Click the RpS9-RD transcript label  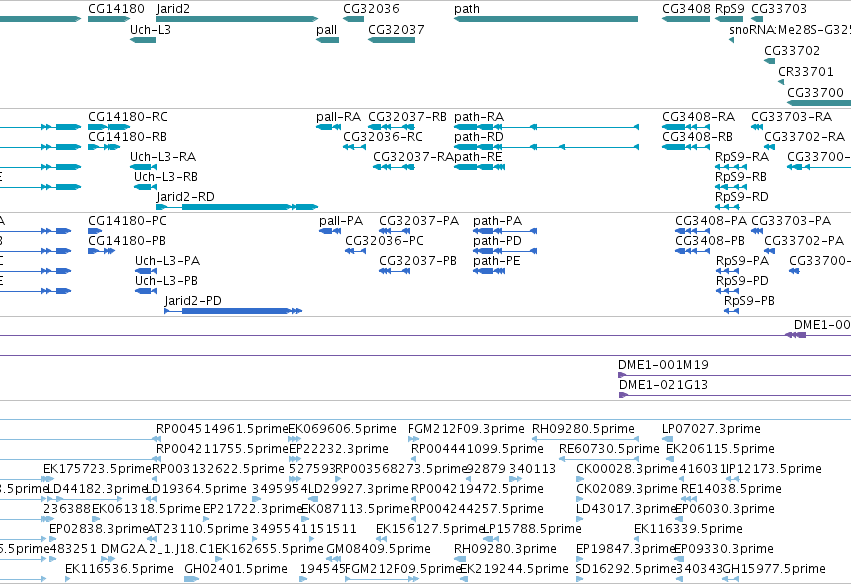[741, 197]
